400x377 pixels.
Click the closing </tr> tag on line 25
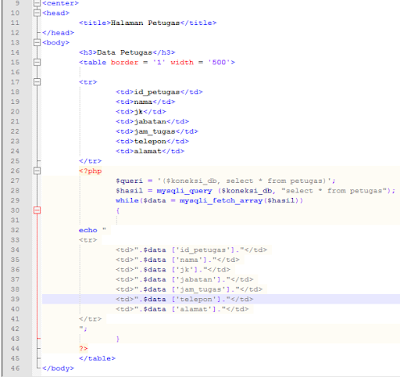(x=90, y=161)
